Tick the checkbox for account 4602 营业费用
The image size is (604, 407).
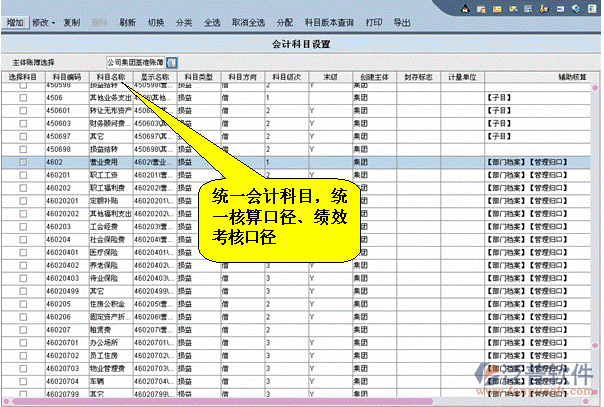(x=23, y=160)
